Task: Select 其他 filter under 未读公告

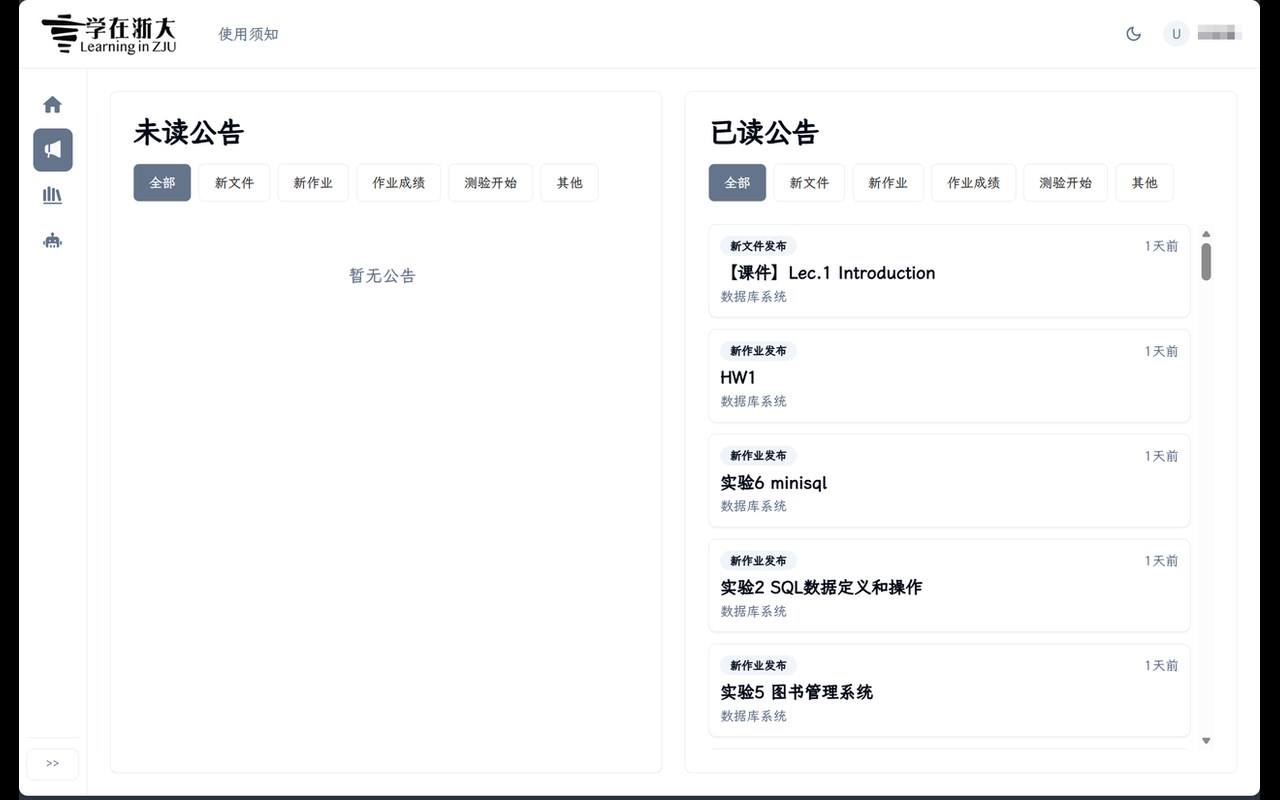Action: 570,183
